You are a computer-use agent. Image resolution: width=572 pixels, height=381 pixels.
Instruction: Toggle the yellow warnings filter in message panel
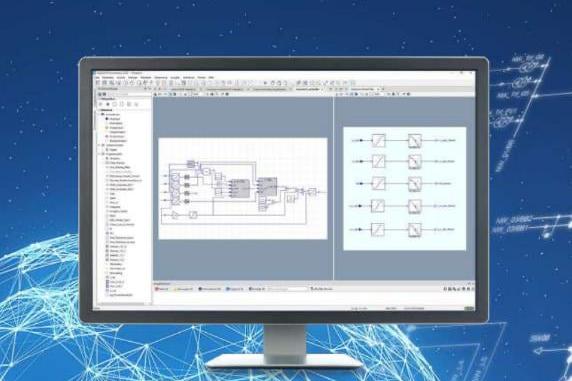click(183, 289)
